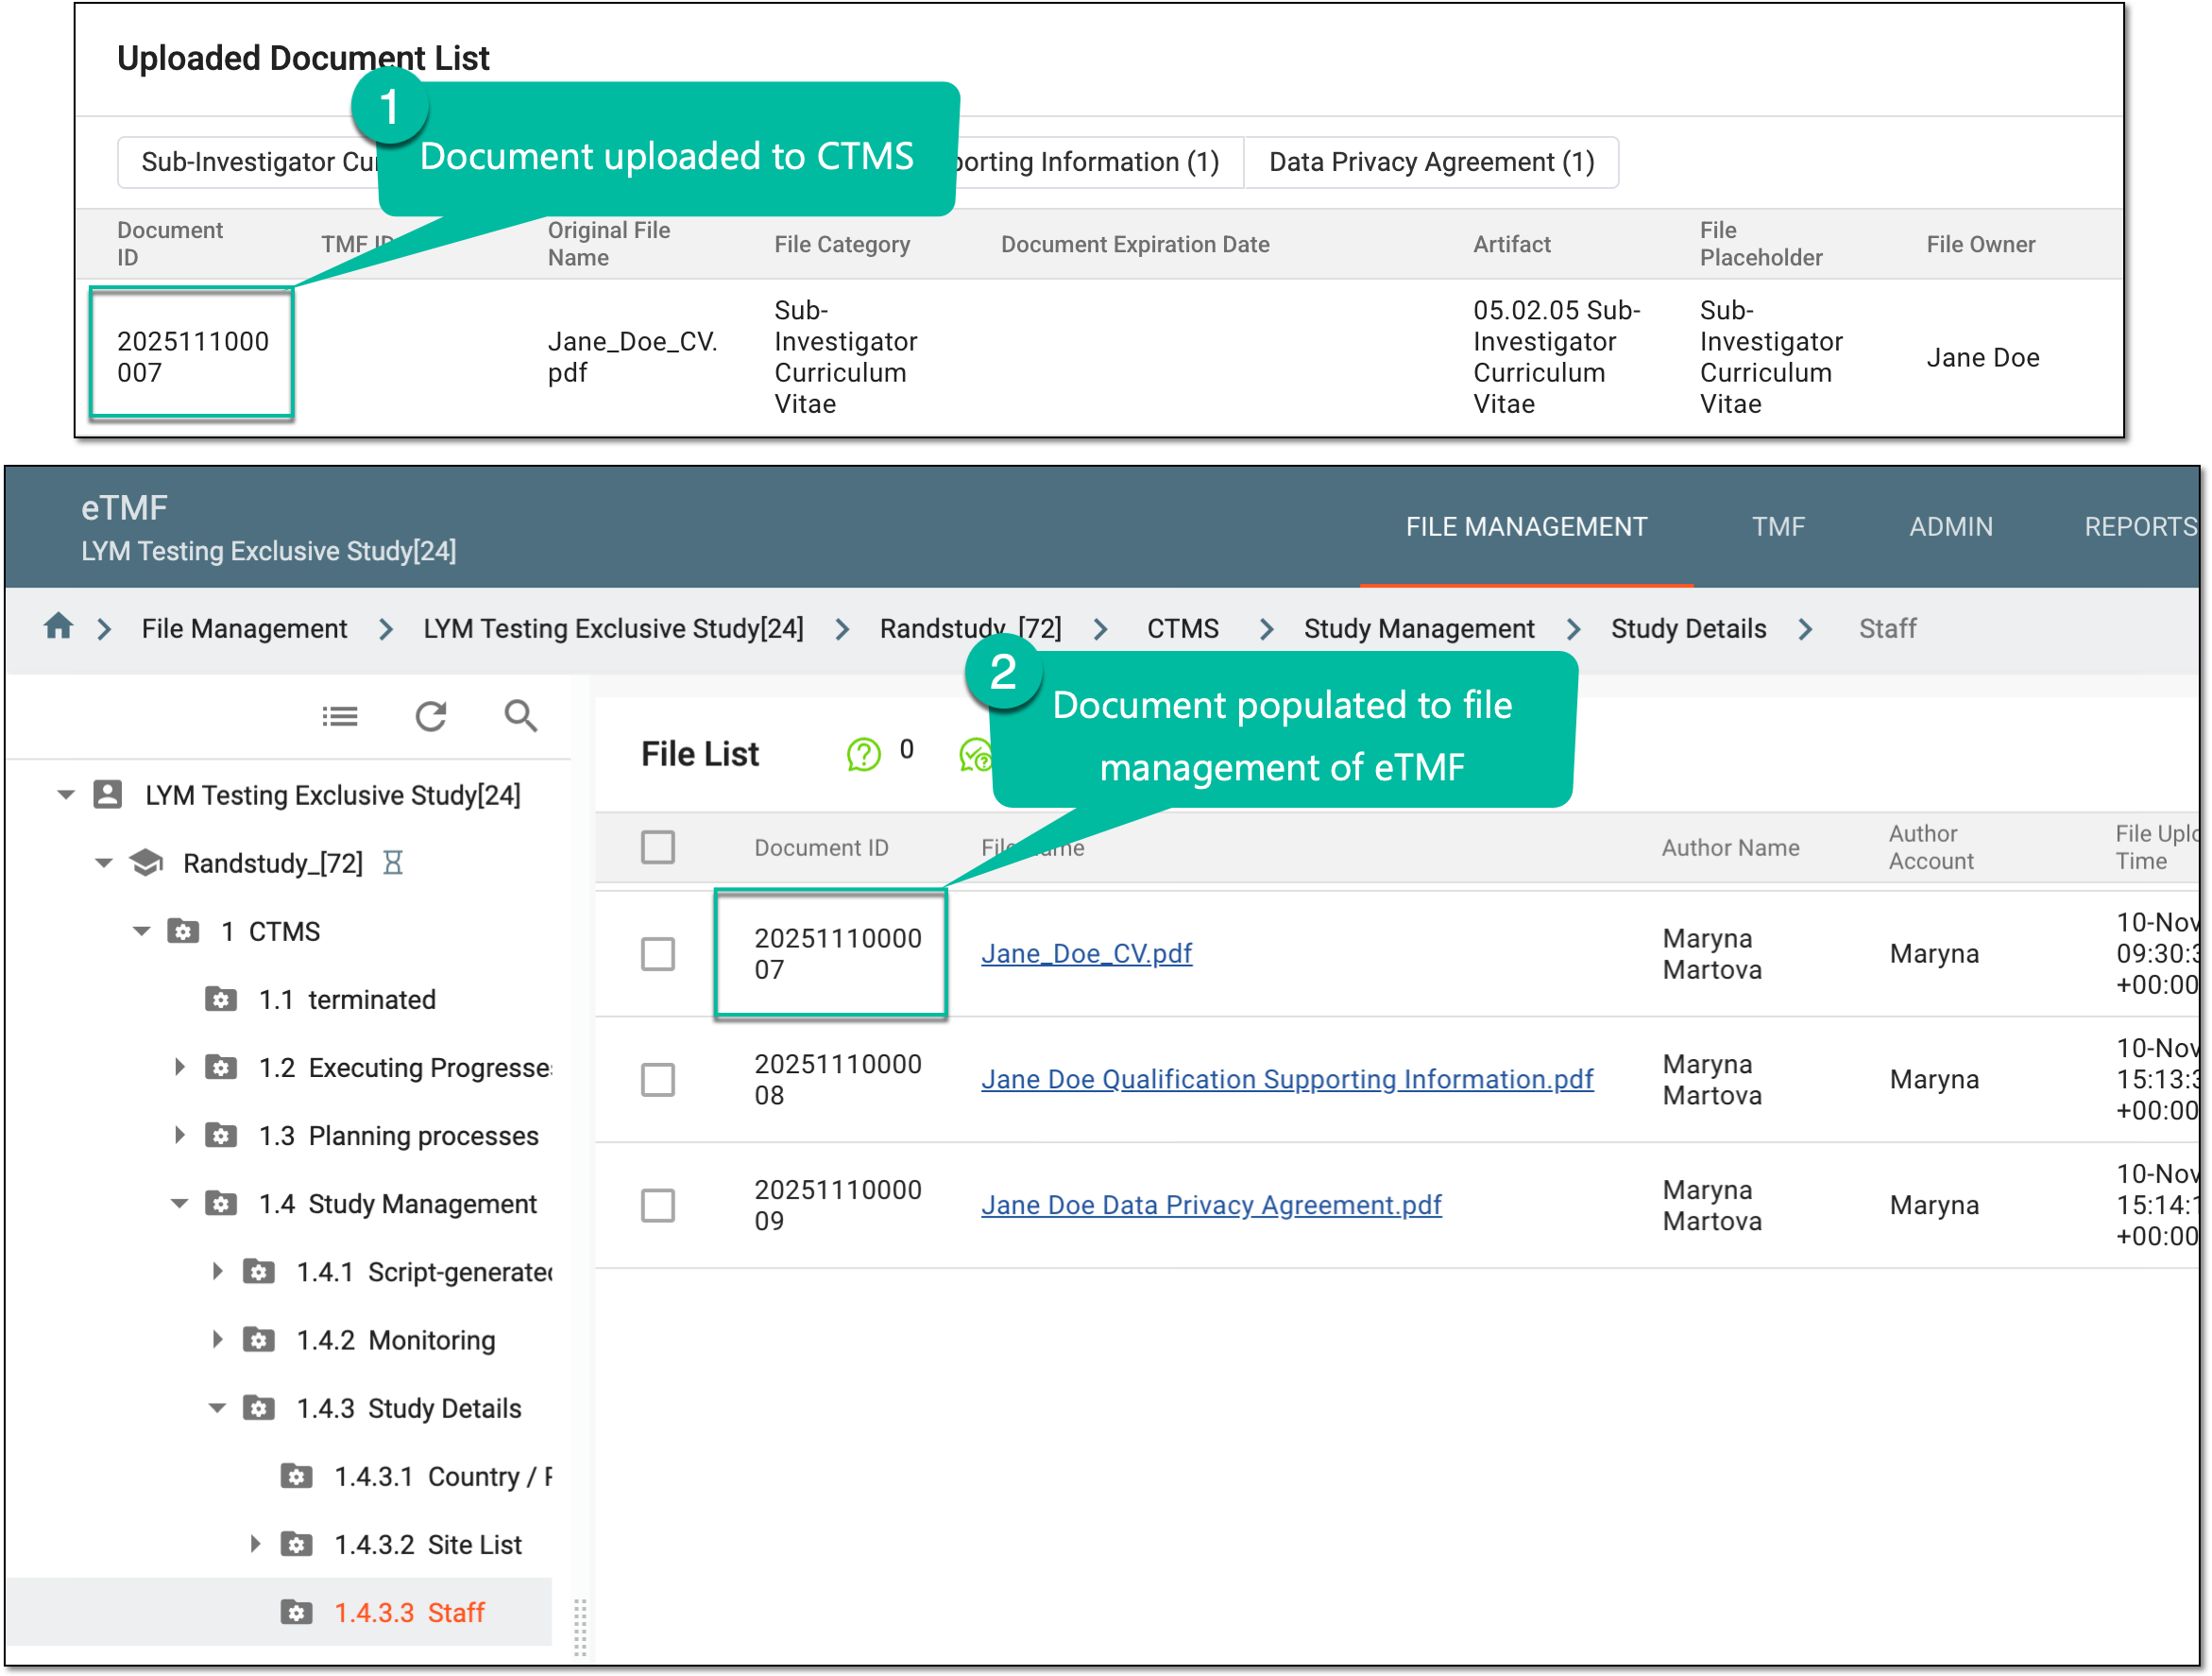
Task: Click the folder icon of 1.4.3.1 Country
Action: point(297,1476)
